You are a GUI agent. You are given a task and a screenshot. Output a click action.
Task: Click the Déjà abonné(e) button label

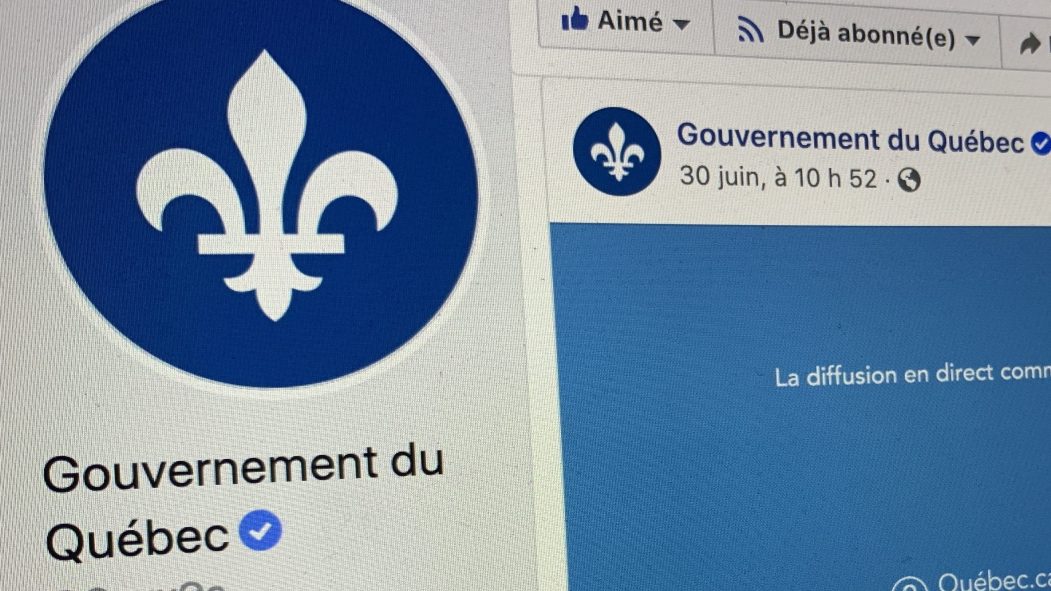click(866, 34)
